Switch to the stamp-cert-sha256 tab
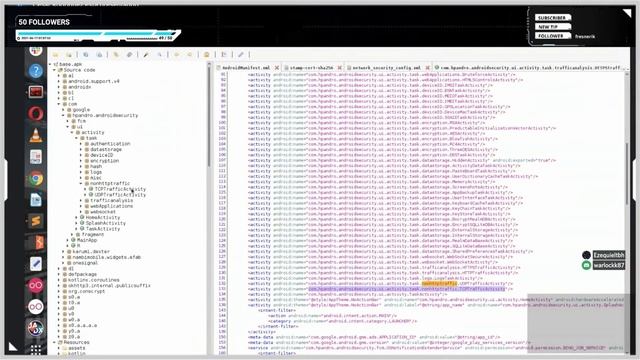Viewport: 640px width, 360px height. point(311,67)
